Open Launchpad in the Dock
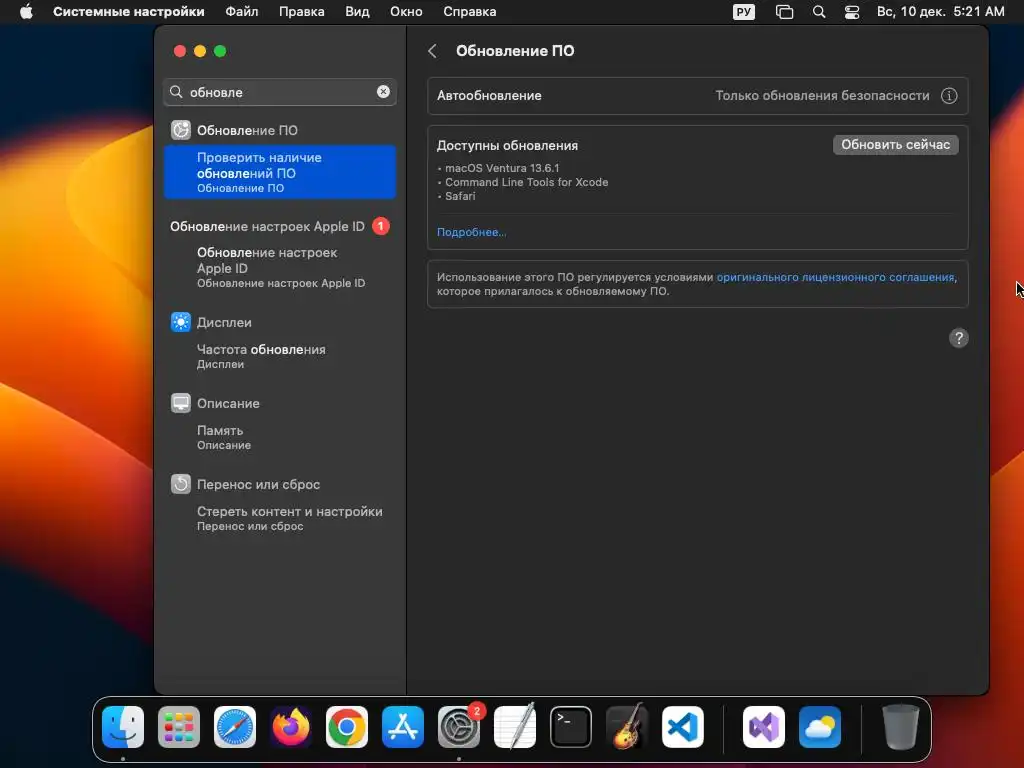 click(179, 727)
